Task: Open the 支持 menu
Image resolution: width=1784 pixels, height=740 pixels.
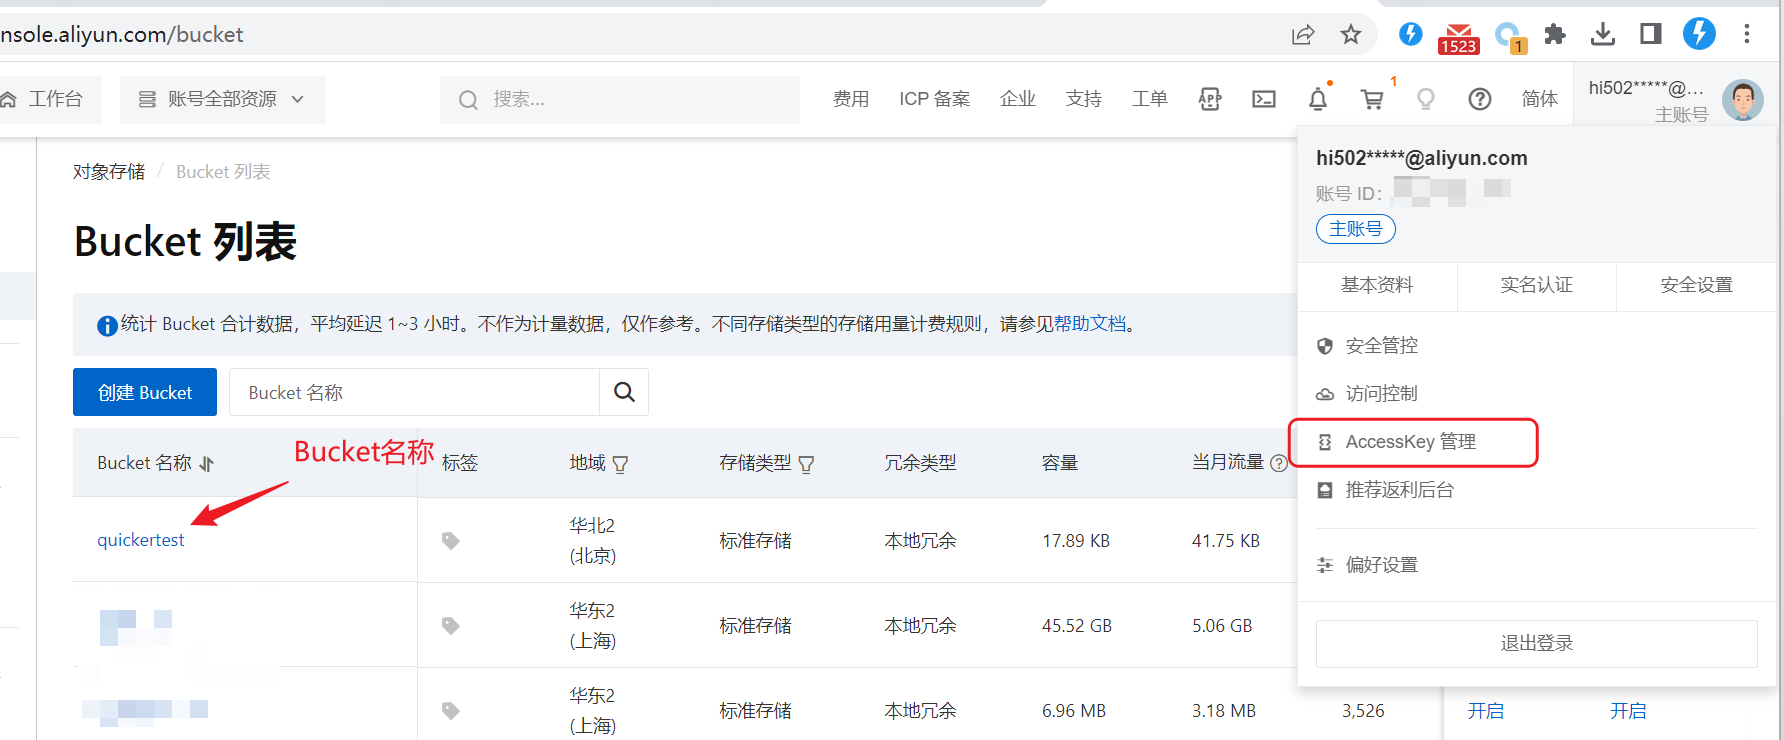Action: pyautogui.click(x=1084, y=99)
